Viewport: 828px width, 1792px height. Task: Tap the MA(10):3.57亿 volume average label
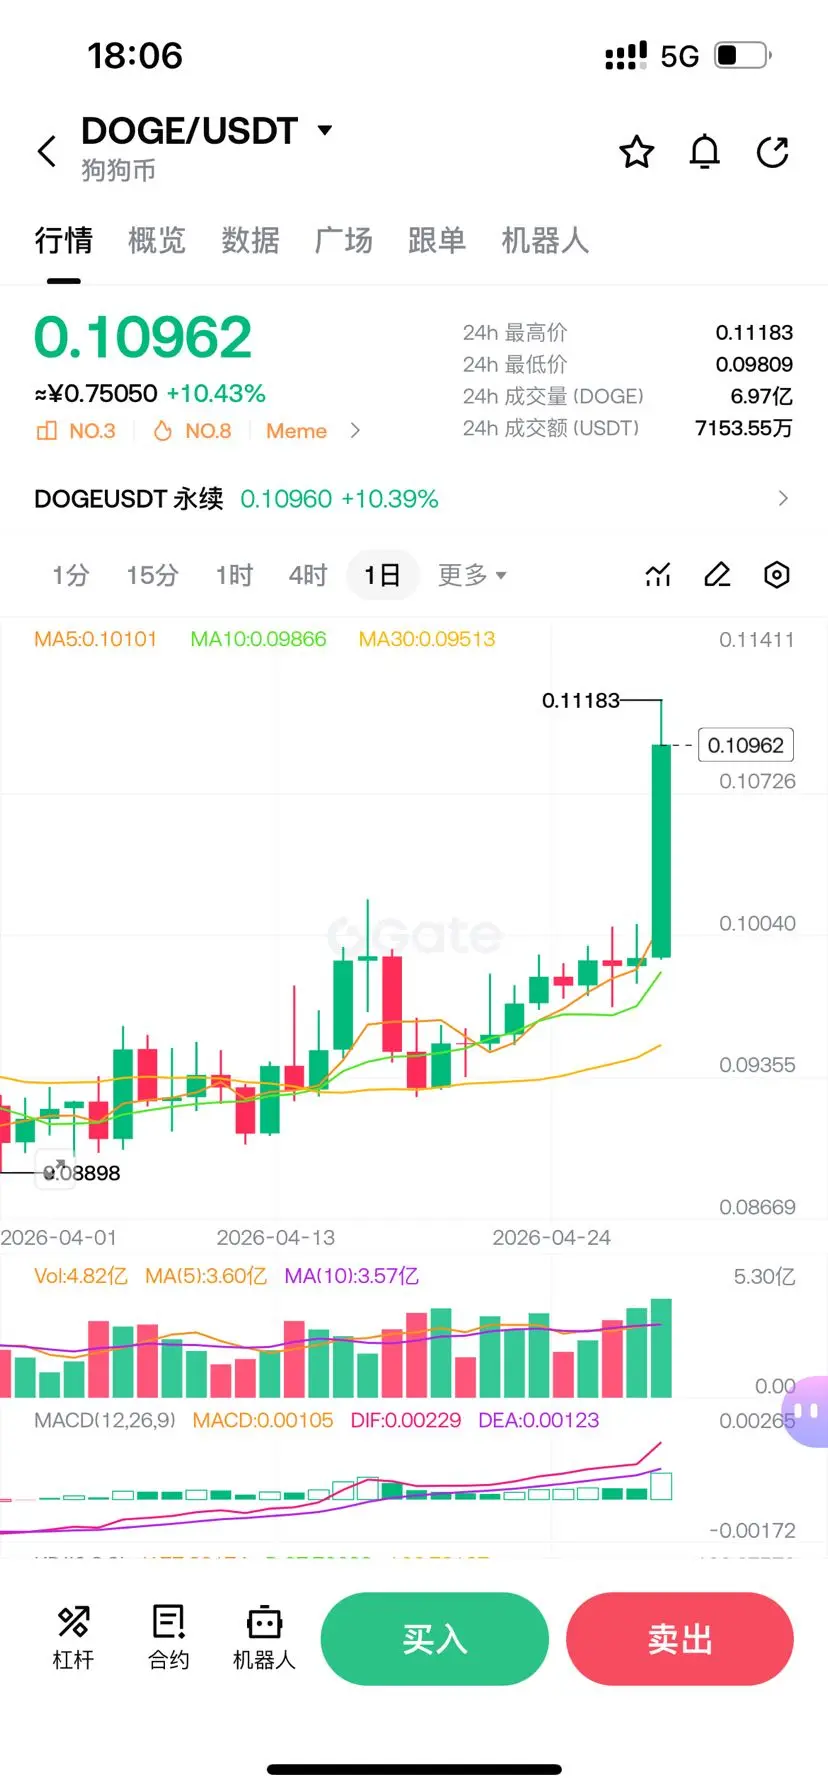(351, 1276)
